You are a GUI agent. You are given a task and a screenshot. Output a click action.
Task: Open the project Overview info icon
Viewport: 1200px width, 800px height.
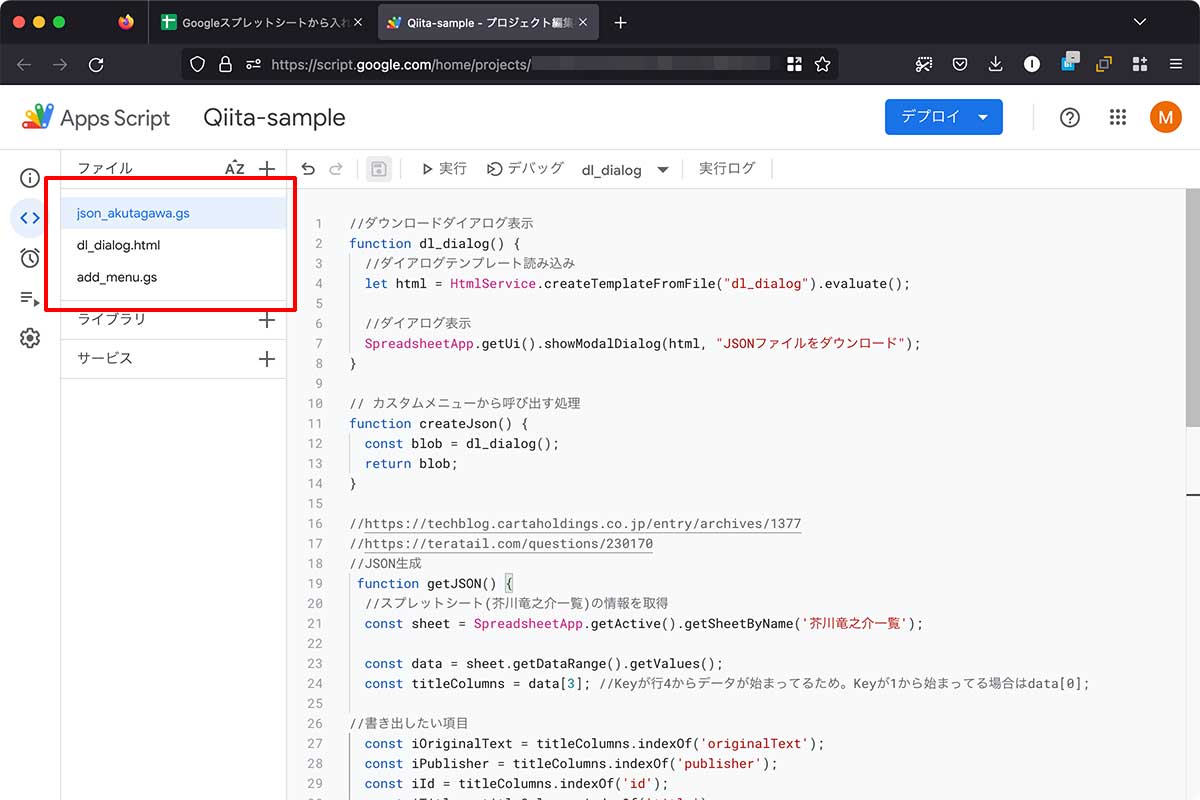tap(29, 177)
